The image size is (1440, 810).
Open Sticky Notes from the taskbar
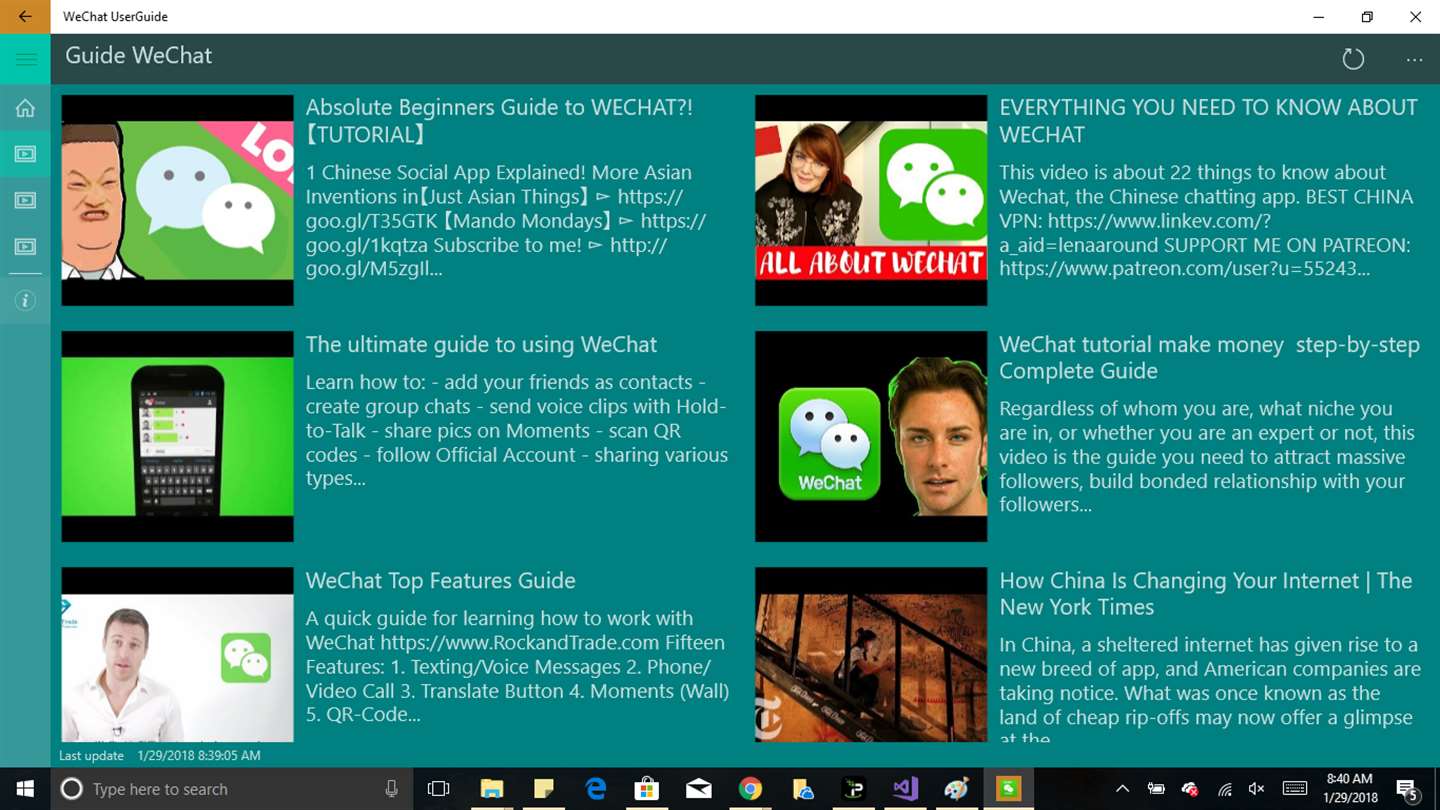tap(543, 789)
